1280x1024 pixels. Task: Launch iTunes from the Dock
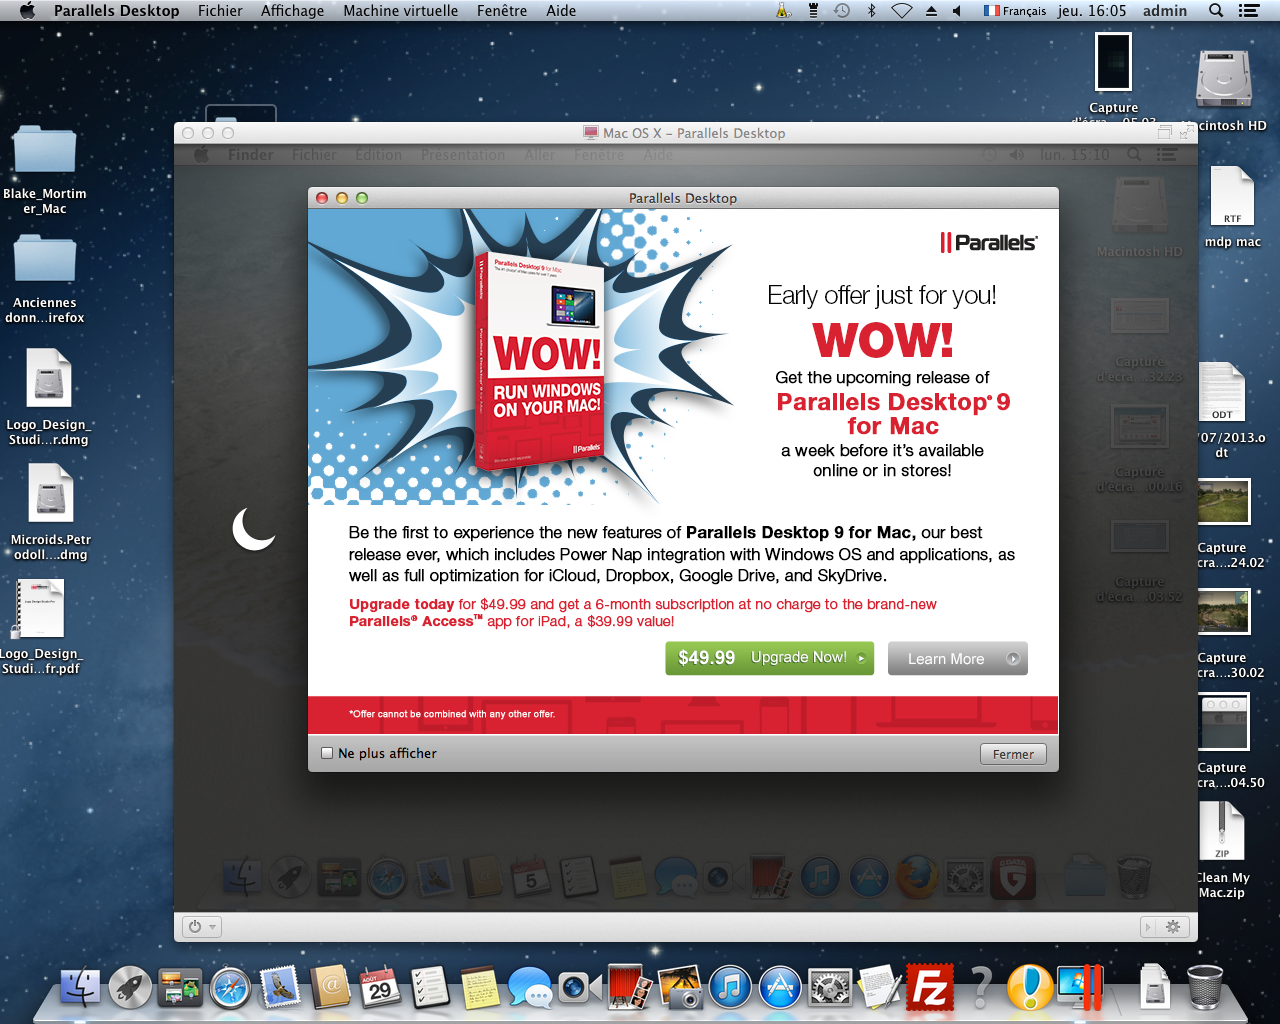pos(730,987)
